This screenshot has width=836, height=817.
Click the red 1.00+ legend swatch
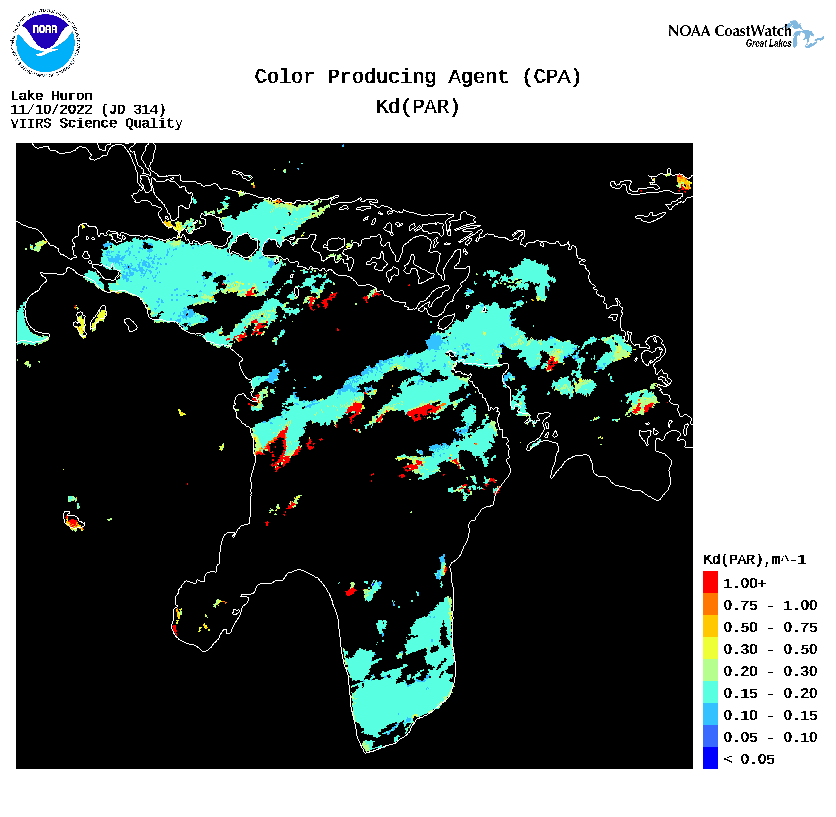click(x=710, y=582)
